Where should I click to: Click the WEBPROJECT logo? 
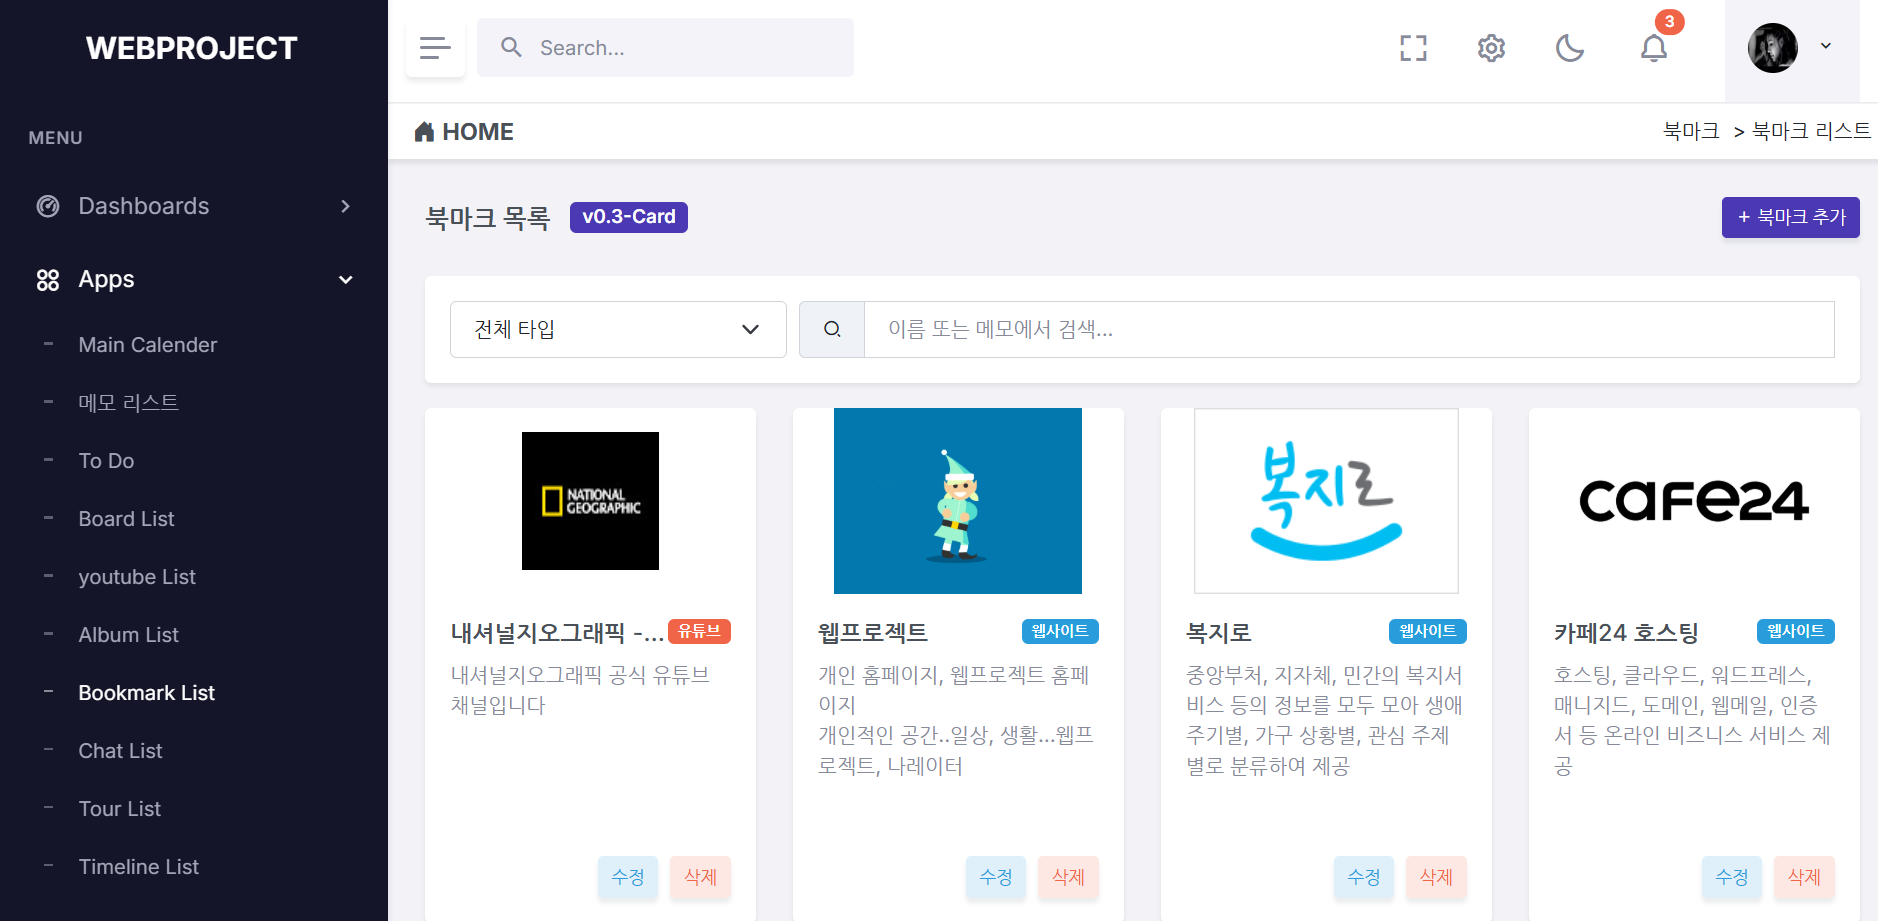[x=192, y=48]
